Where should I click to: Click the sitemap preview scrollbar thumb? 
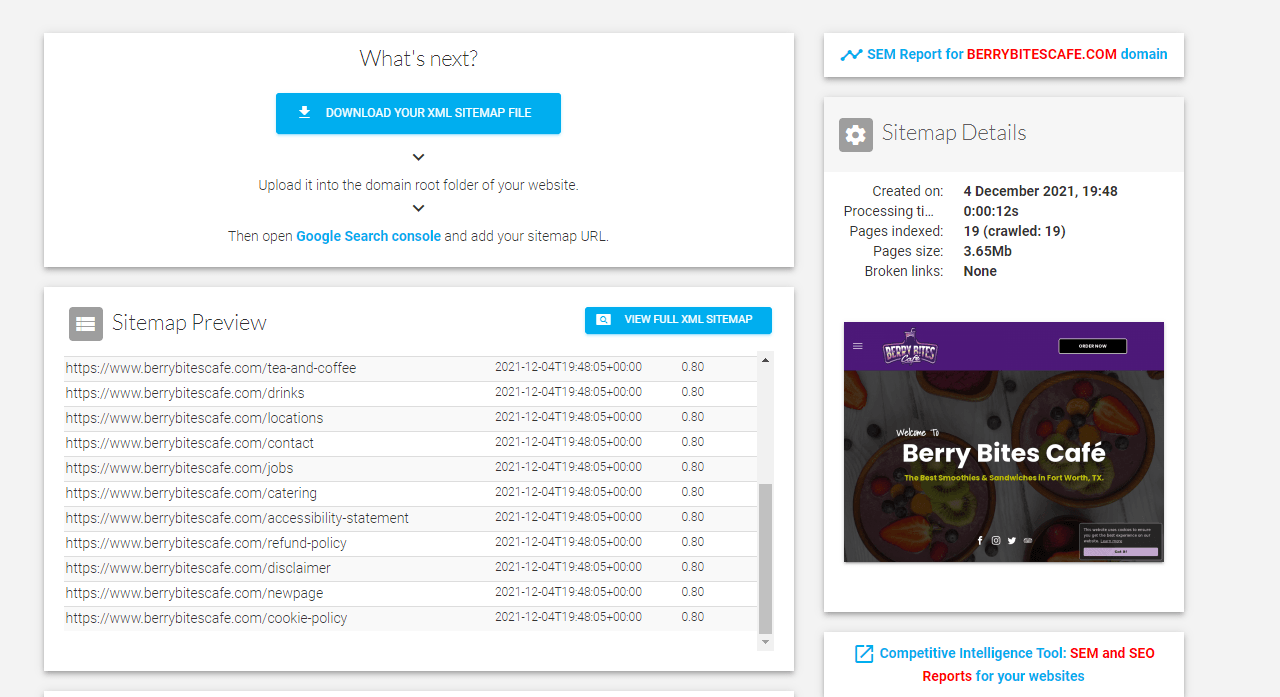click(x=766, y=559)
